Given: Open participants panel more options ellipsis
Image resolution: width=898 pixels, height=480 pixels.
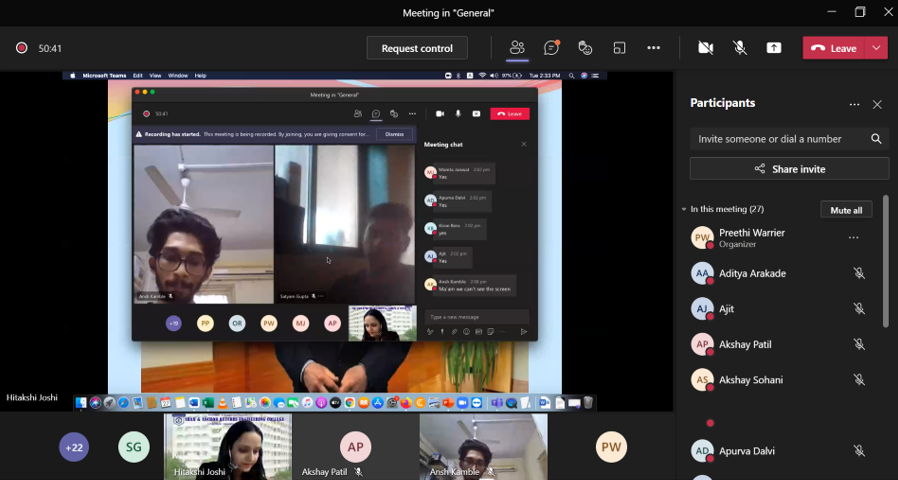Looking at the screenshot, I should click(x=854, y=104).
